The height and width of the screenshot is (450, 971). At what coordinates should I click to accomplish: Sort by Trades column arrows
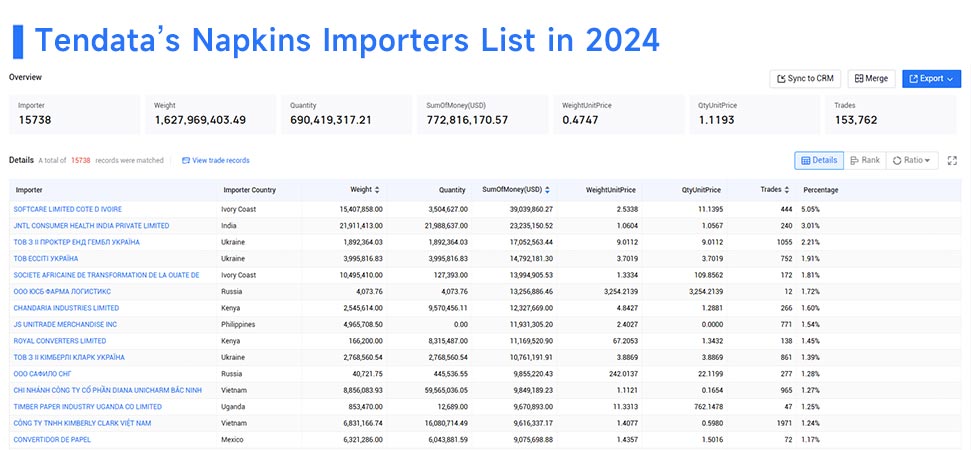(x=786, y=190)
